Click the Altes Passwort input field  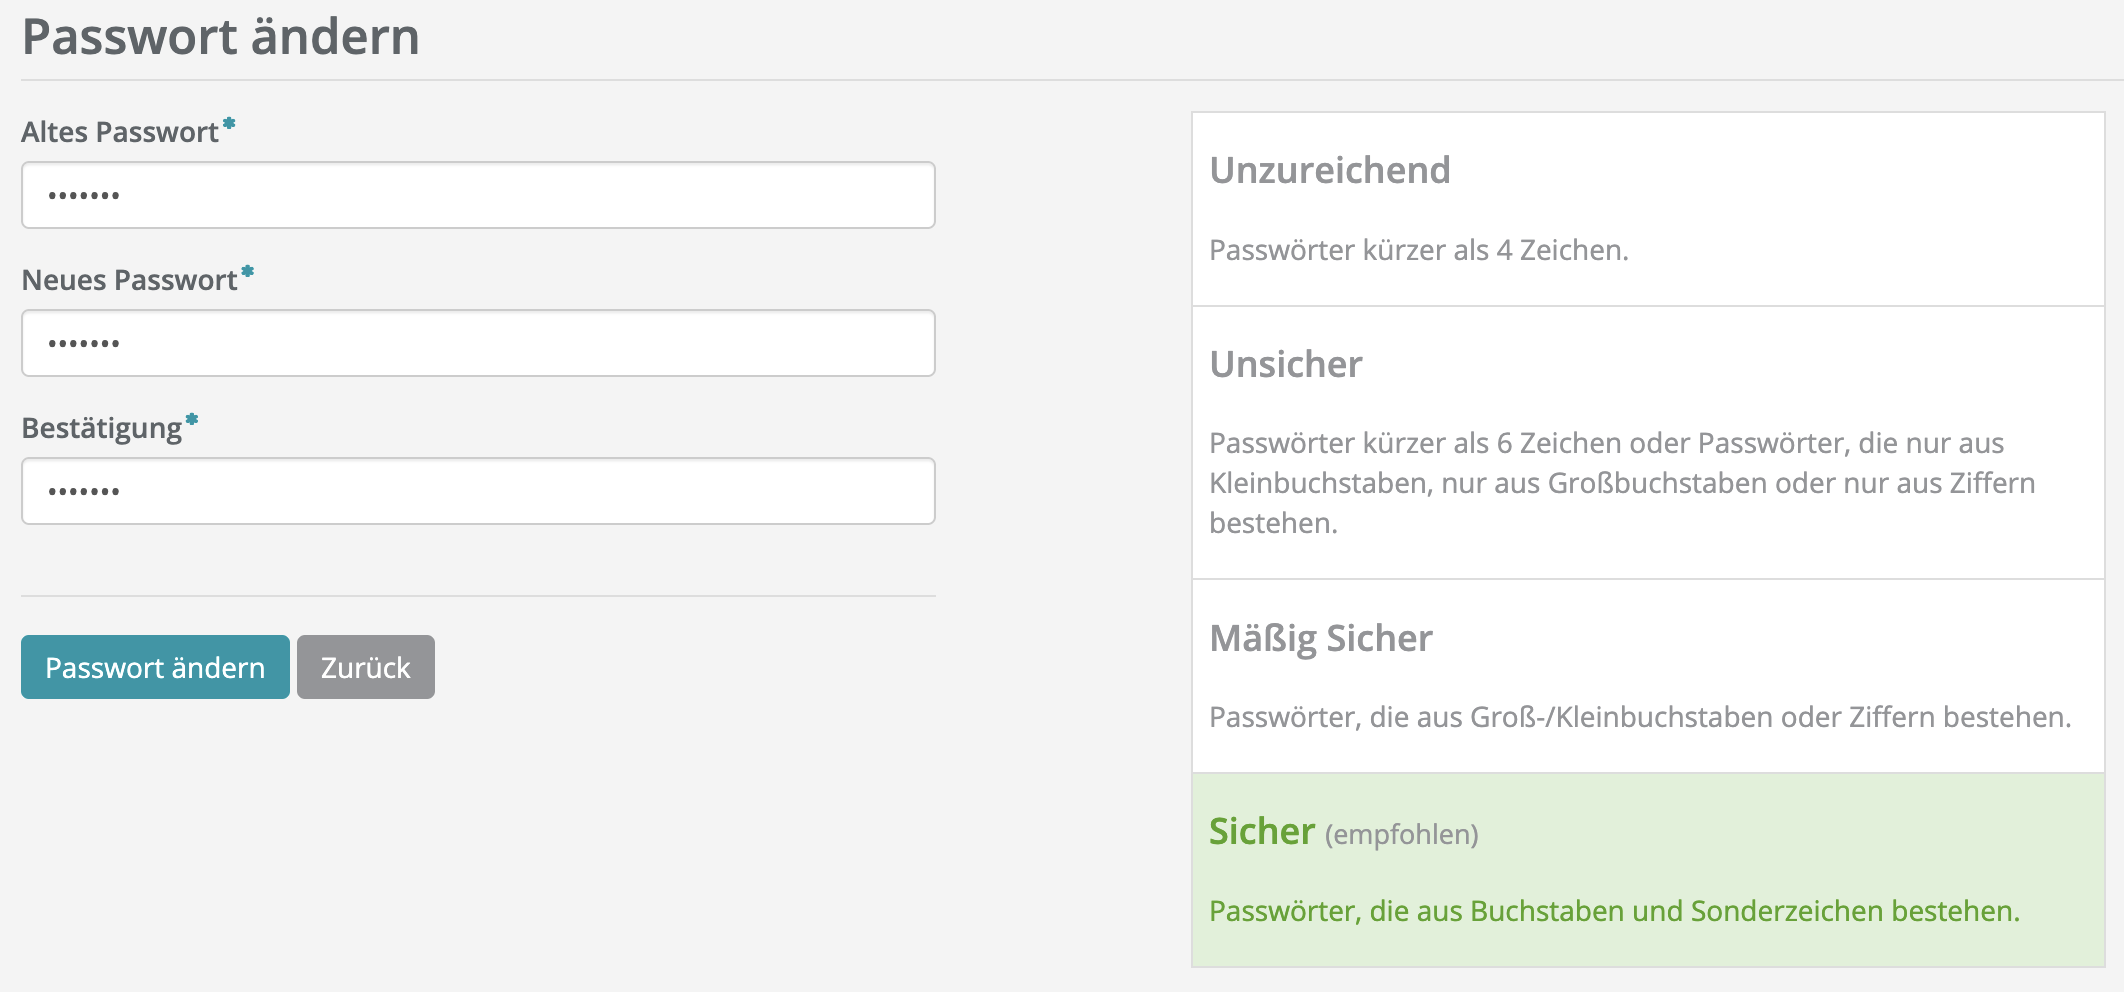click(x=478, y=195)
